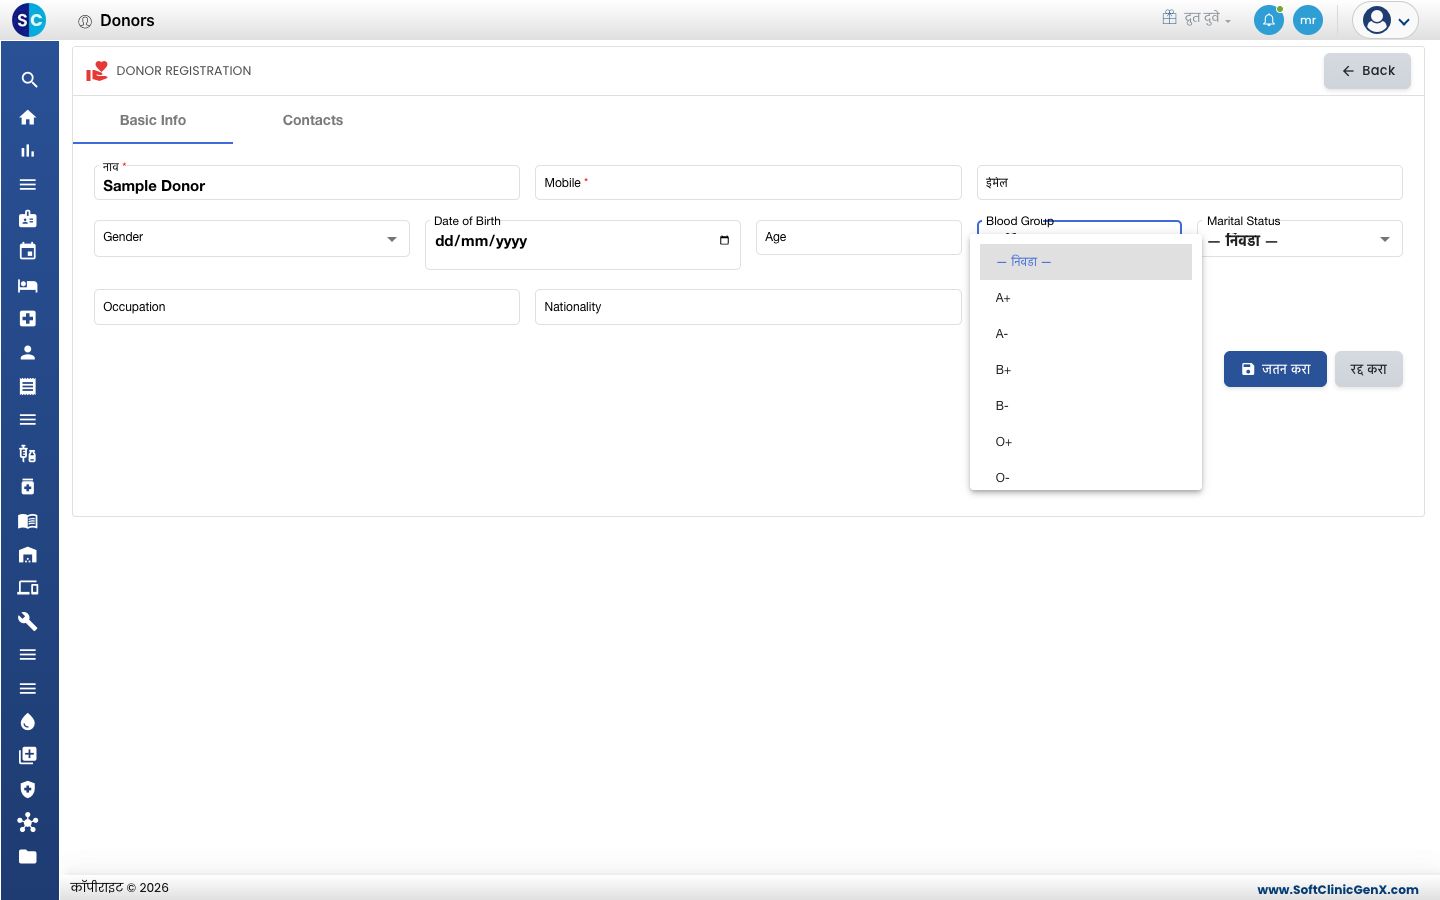Switch to the Contacts tab
Viewport: 1440px width, 900px height.
coord(313,120)
